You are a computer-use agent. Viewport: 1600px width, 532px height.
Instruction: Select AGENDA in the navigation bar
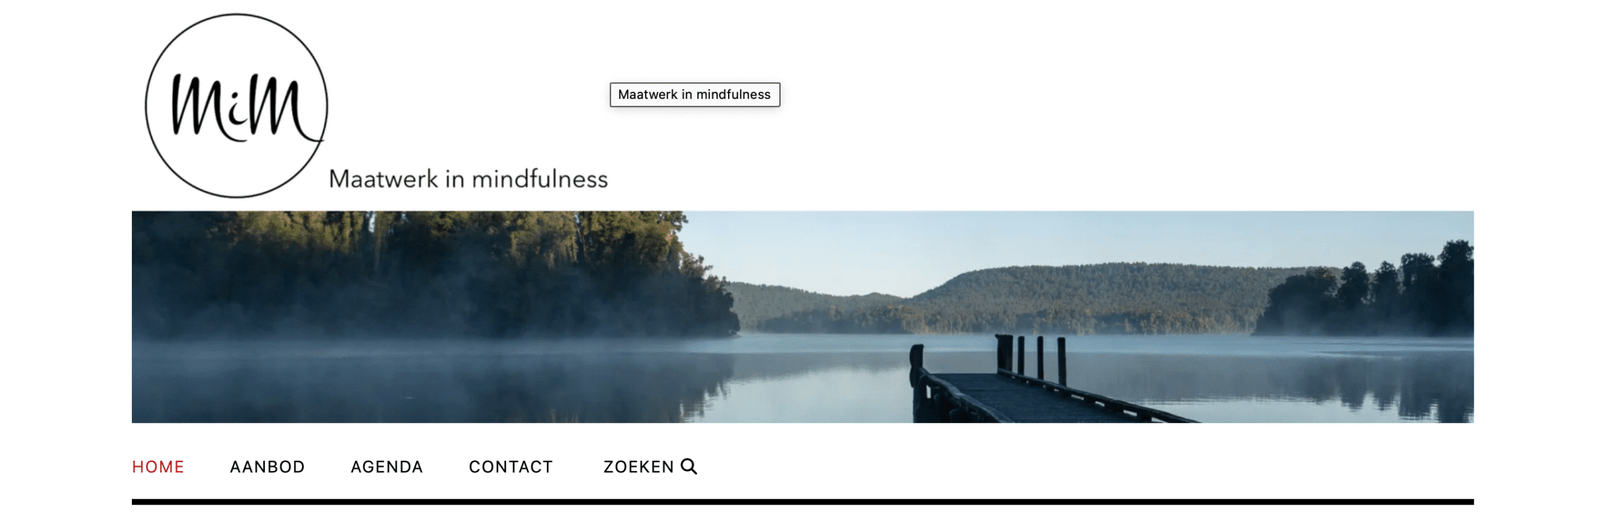[387, 467]
